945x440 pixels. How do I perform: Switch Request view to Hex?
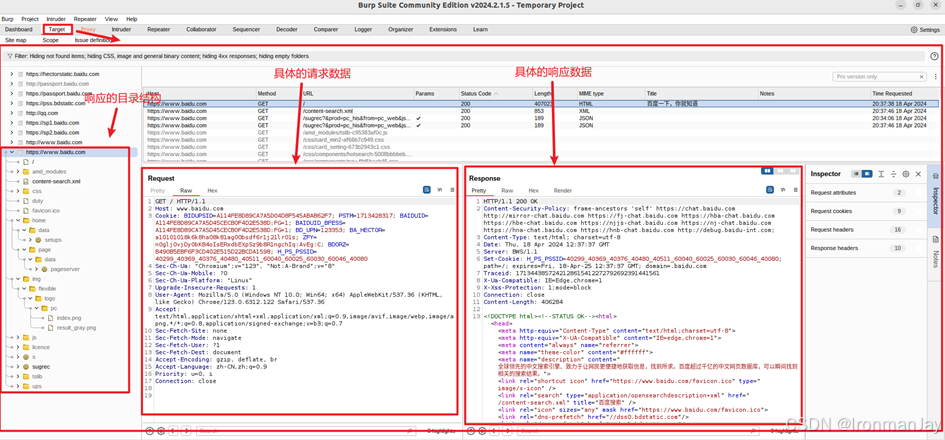coord(212,190)
